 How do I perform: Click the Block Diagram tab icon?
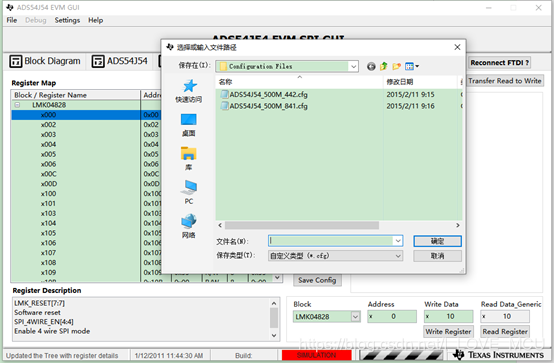click(16, 61)
